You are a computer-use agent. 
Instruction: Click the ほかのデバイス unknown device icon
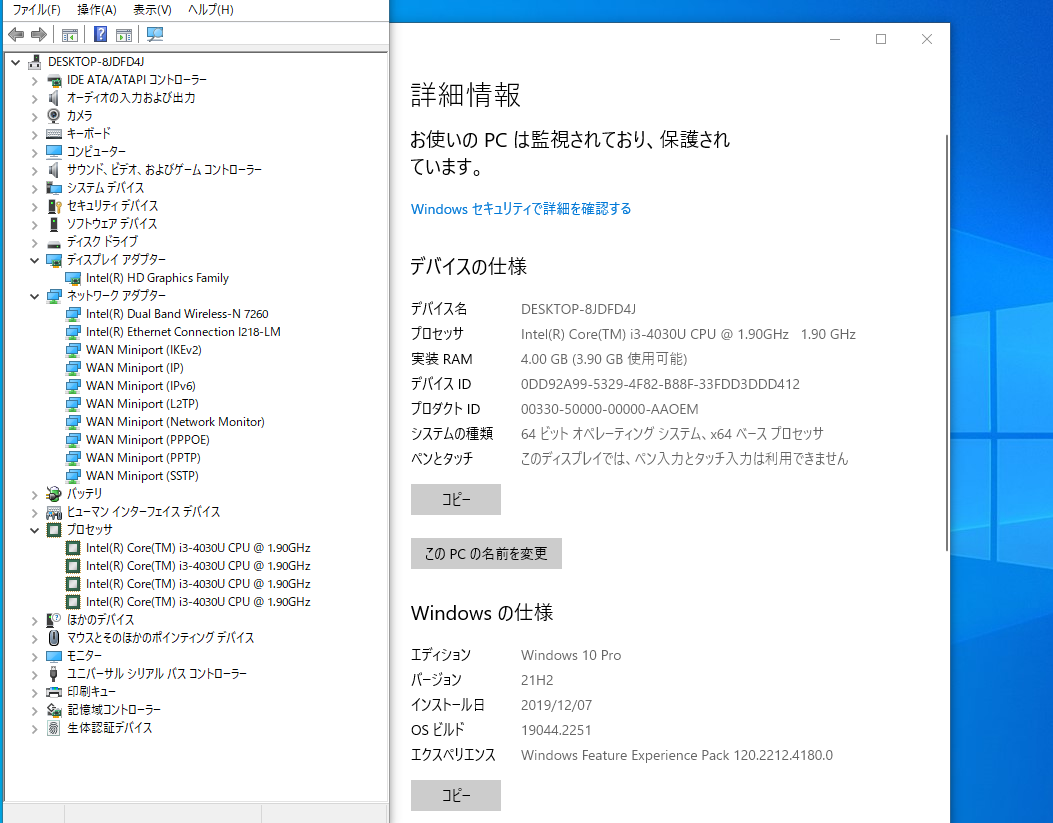pos(54,620)
